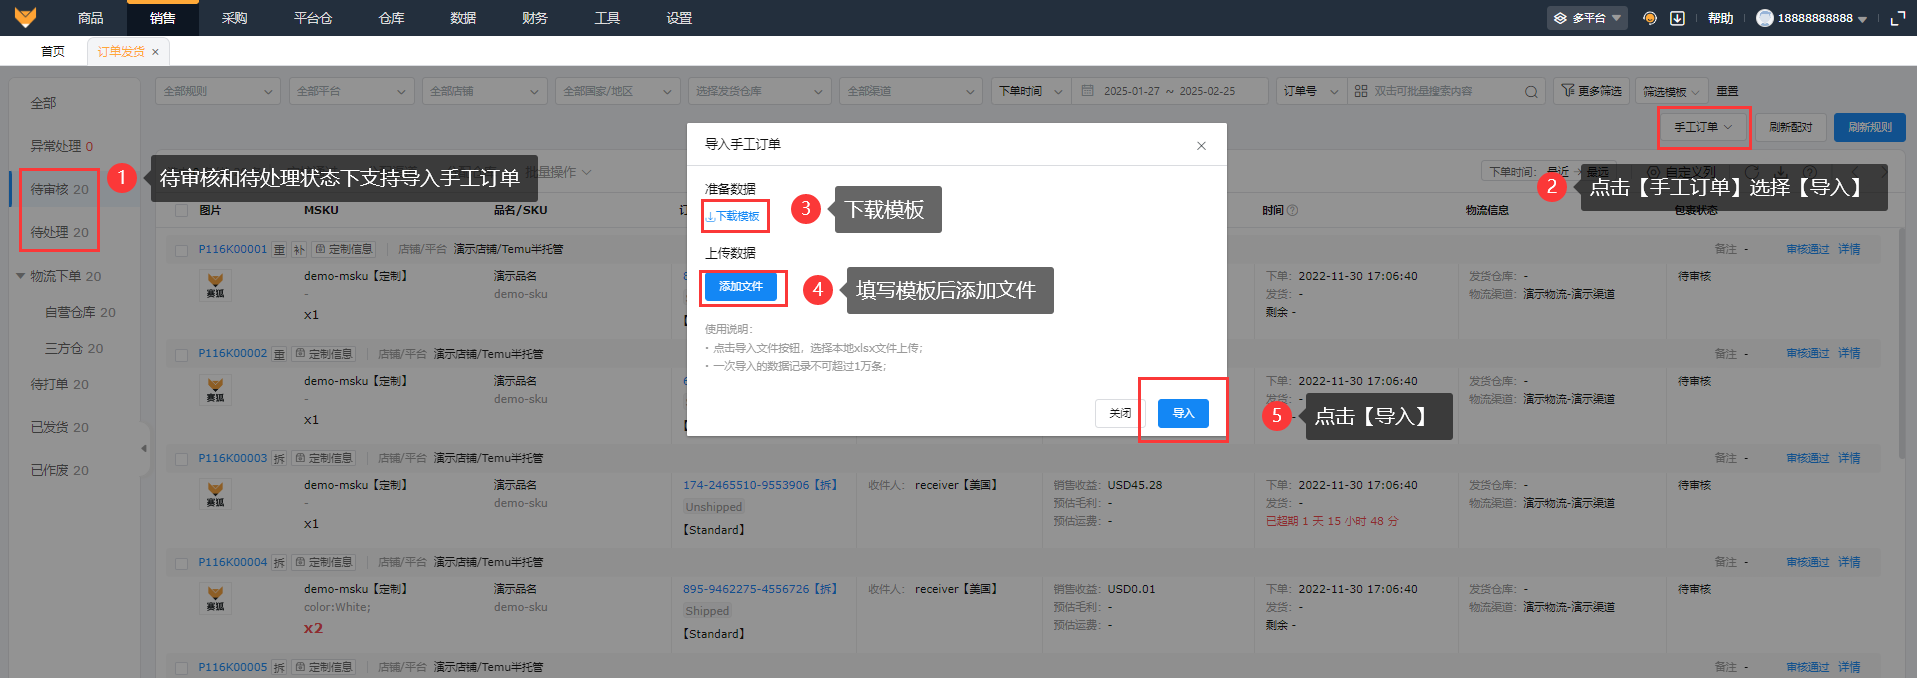Tick the checkbox for order P116K00002

181,354
